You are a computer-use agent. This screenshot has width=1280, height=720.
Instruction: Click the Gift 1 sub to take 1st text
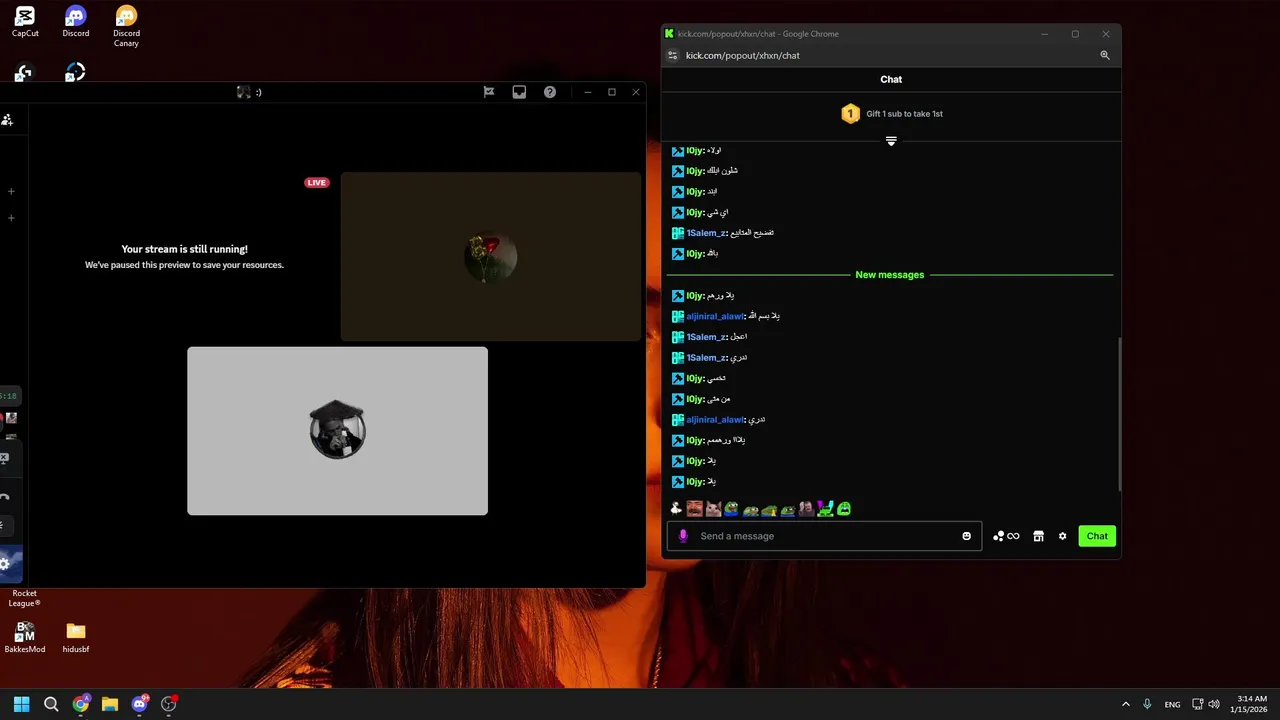coord(905,114)
